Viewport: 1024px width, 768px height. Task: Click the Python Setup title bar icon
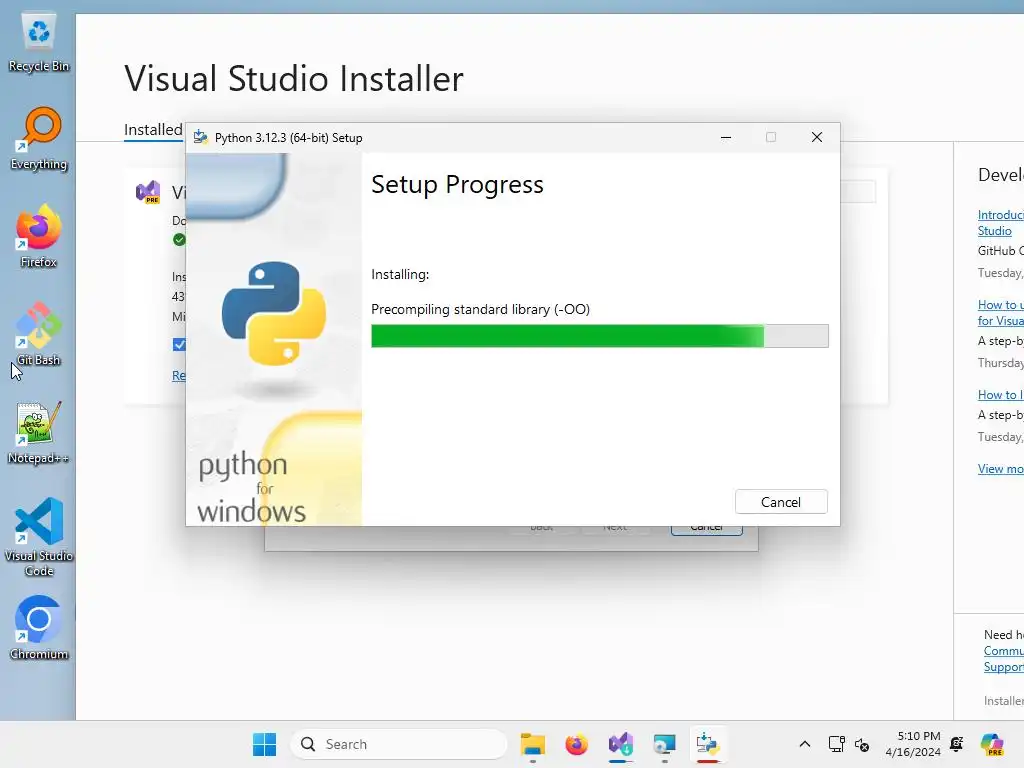(x=200, y=137)
